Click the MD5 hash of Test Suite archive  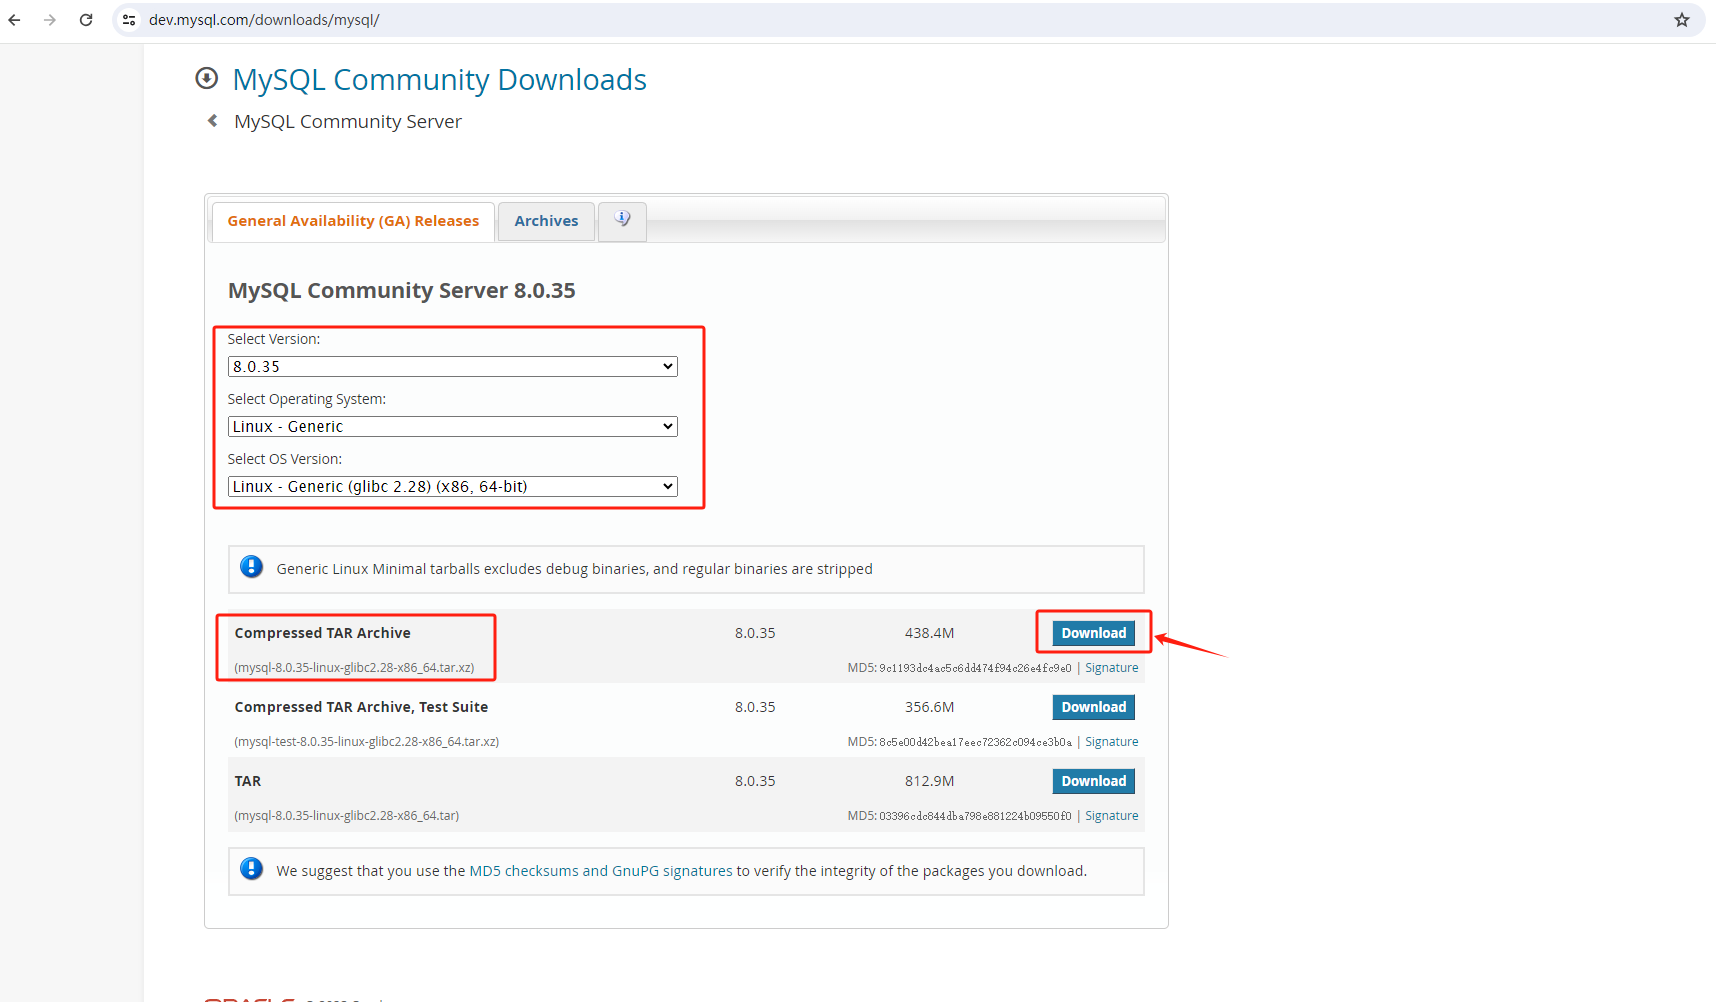point(975,742)
